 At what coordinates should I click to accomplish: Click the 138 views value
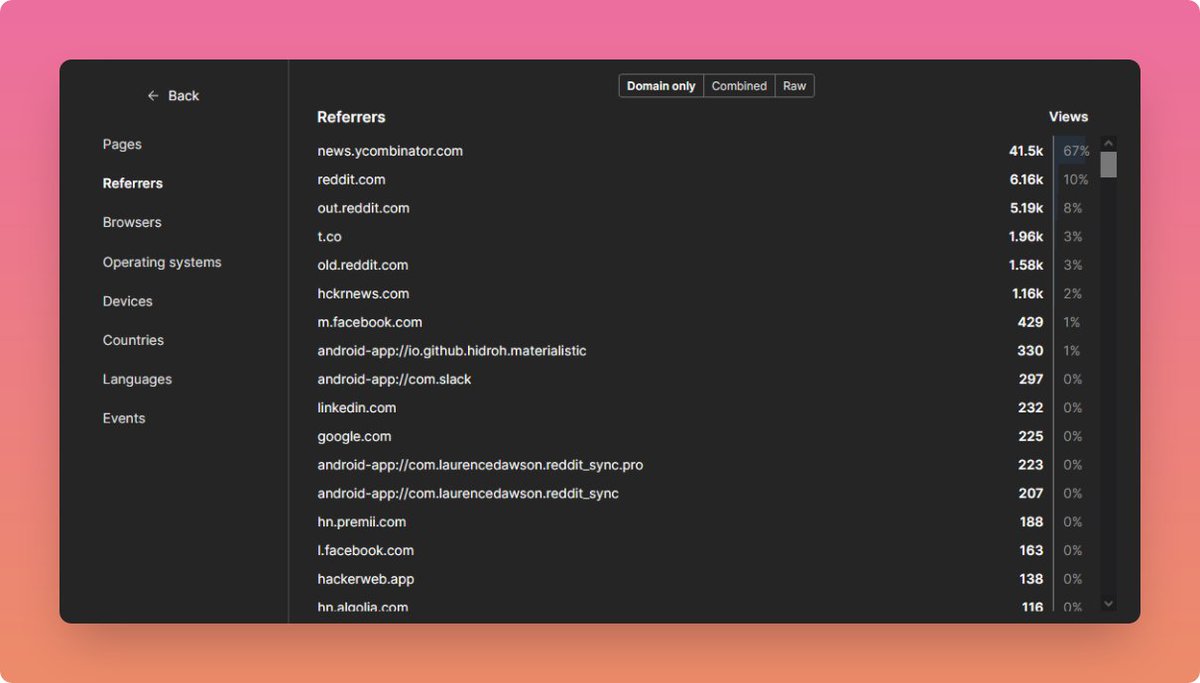[1031, 579]
